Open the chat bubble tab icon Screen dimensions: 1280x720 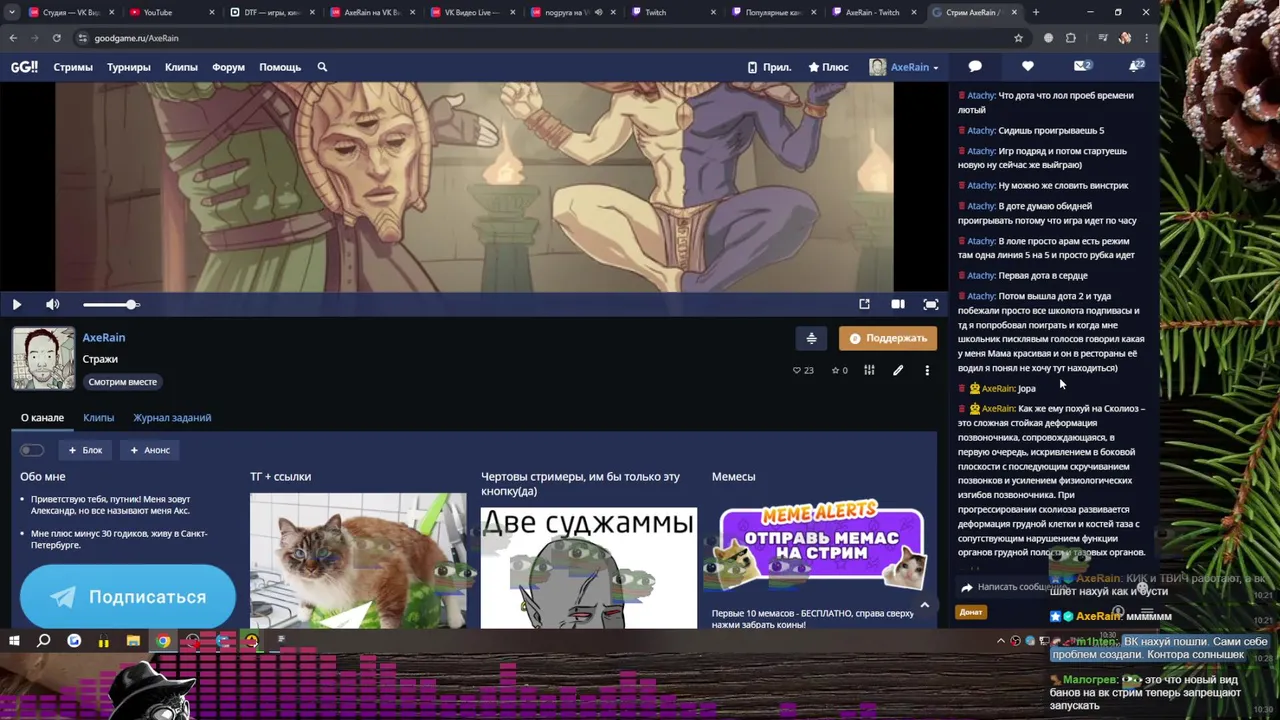[x=975, y=66]
